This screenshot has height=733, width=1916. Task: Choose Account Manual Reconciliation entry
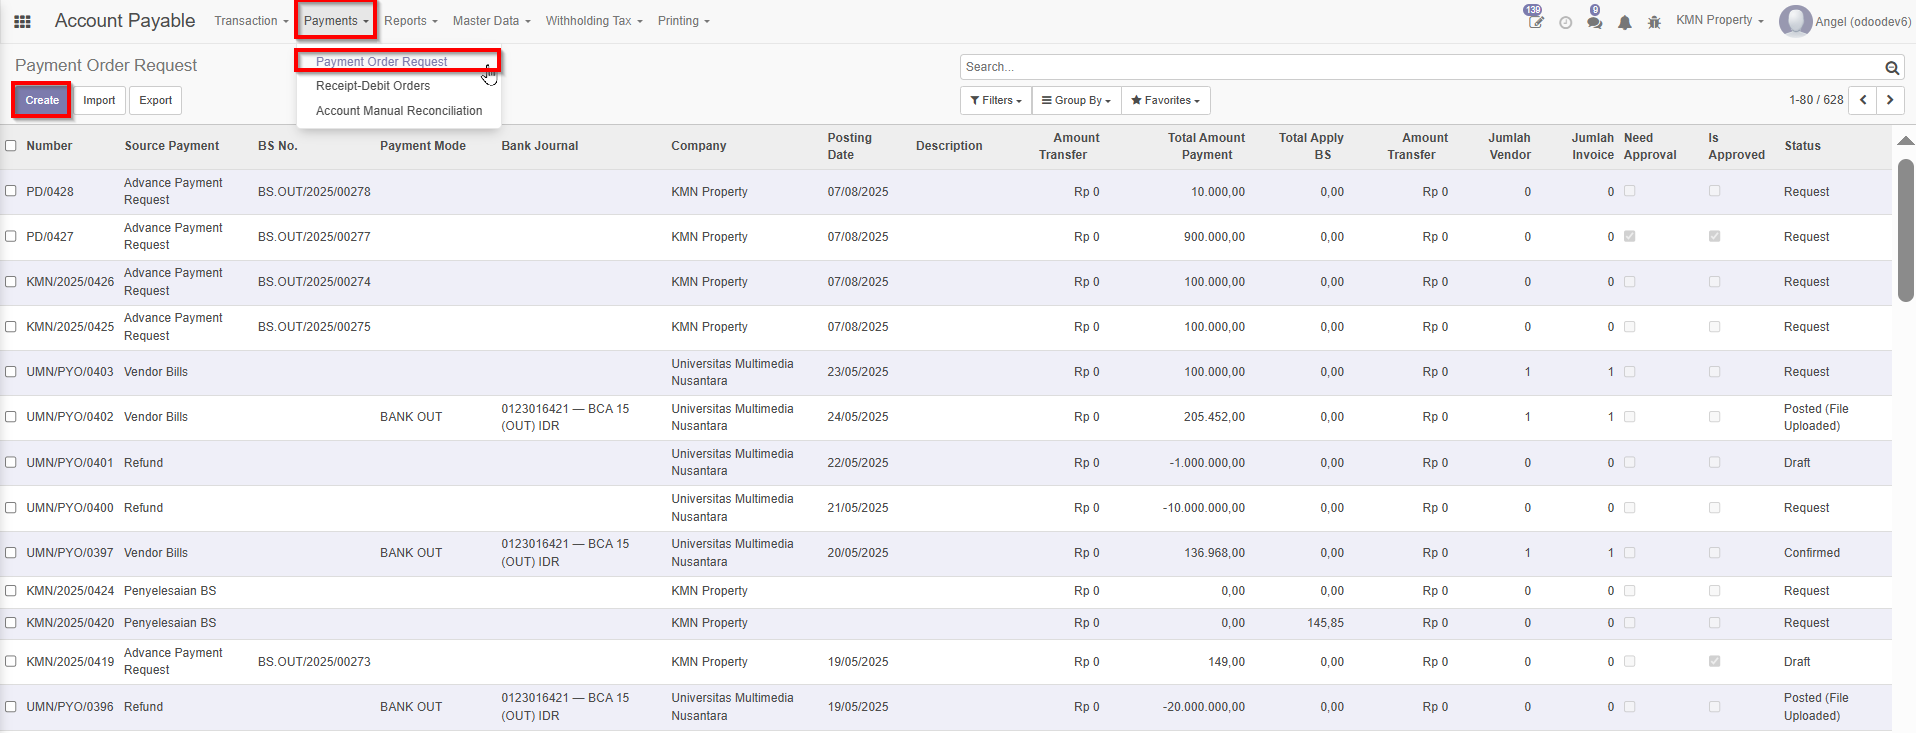399,111
